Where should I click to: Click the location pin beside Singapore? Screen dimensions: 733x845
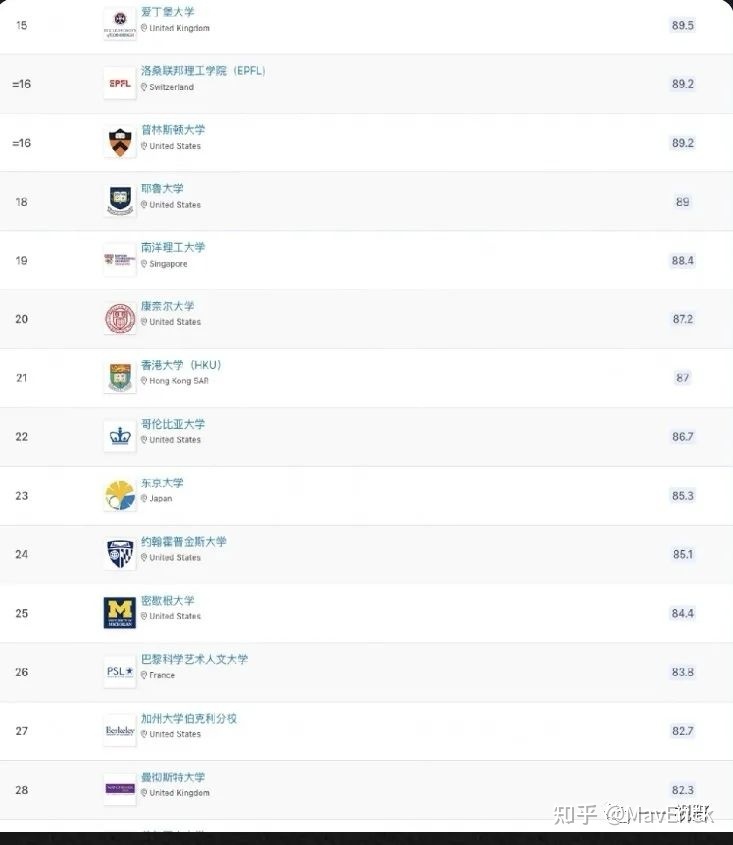pos(144,264)
